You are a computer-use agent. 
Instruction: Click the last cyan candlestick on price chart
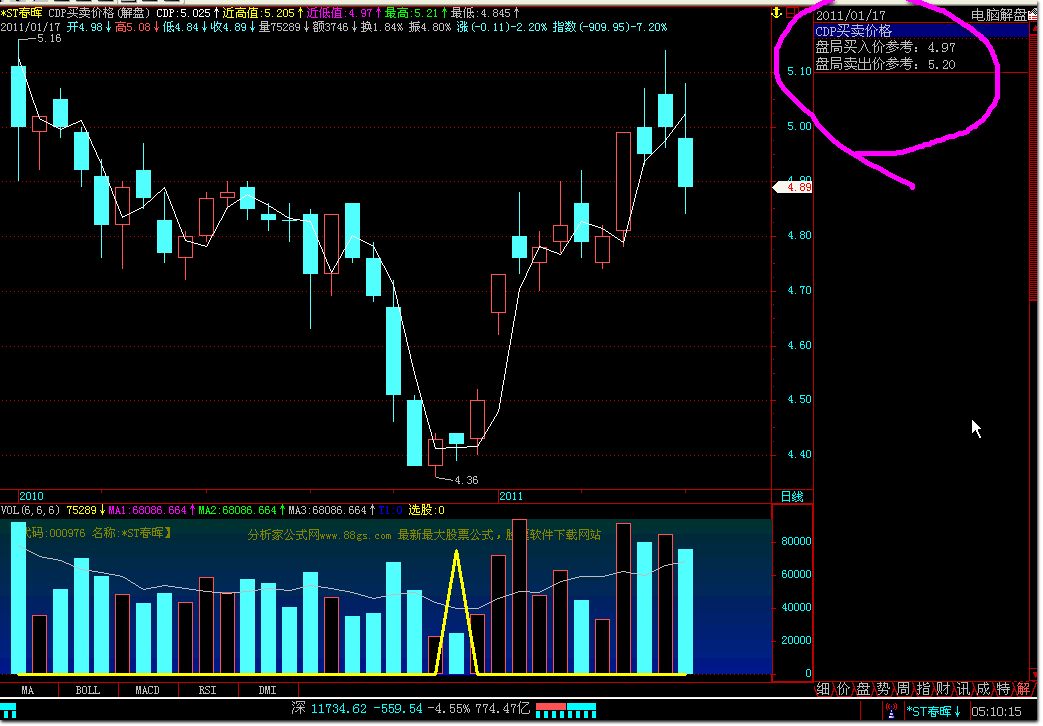point(686,162)
